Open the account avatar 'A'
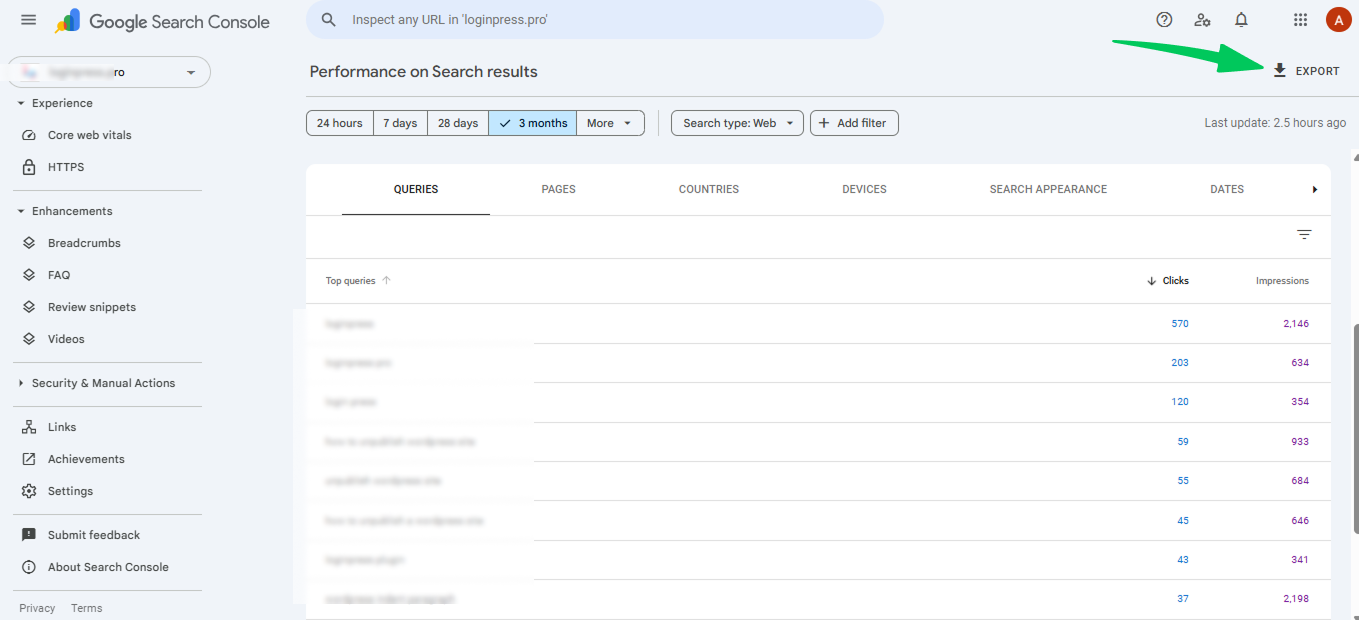 pos(1338,19)
